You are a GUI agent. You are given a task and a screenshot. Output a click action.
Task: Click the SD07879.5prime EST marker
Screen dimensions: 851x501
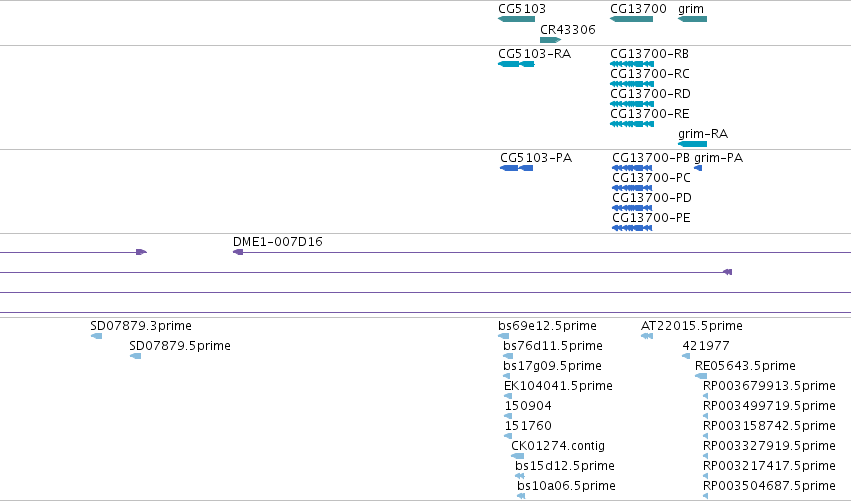tap(136, 356)
